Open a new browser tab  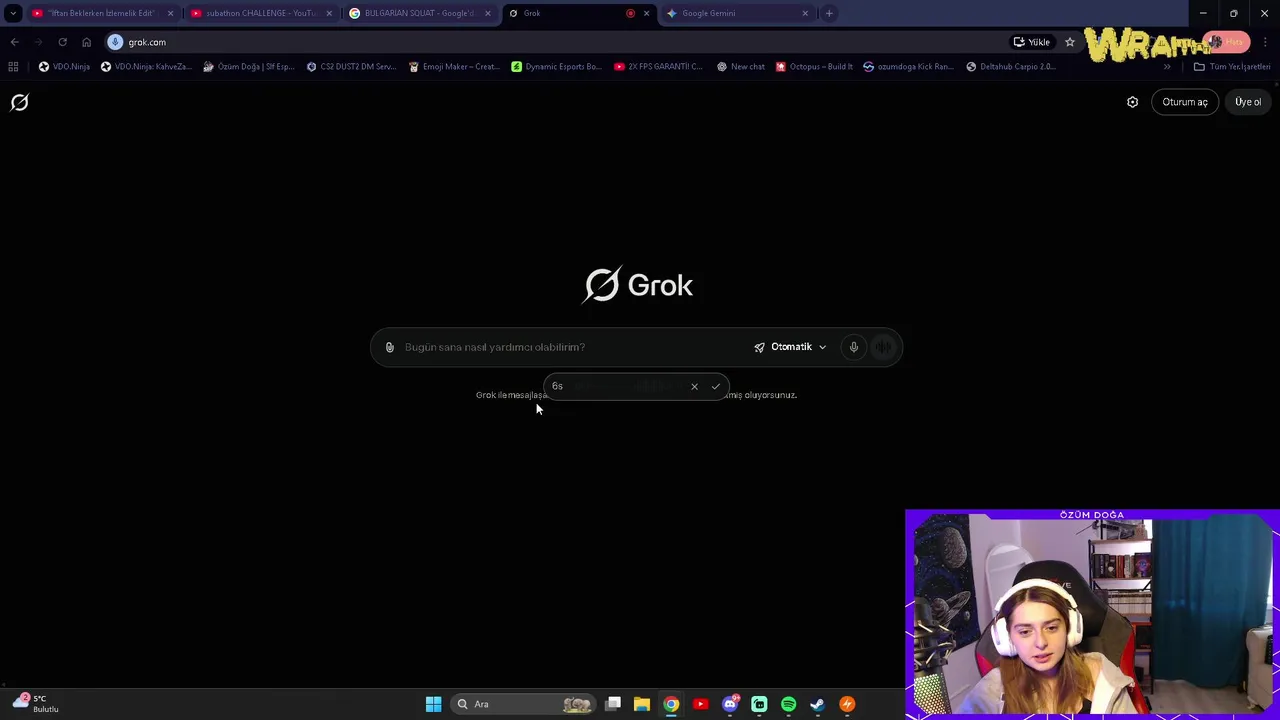(x=829, y=13)
